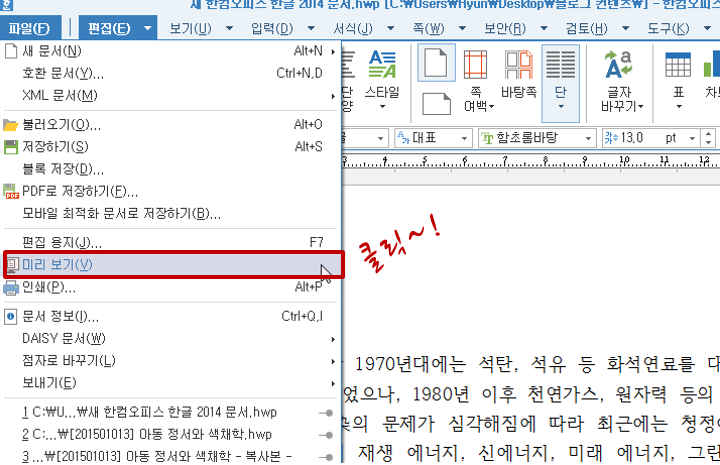720x465 pixels.
Task: Select landscape page orientation icon
Action: tap(436, 103)
